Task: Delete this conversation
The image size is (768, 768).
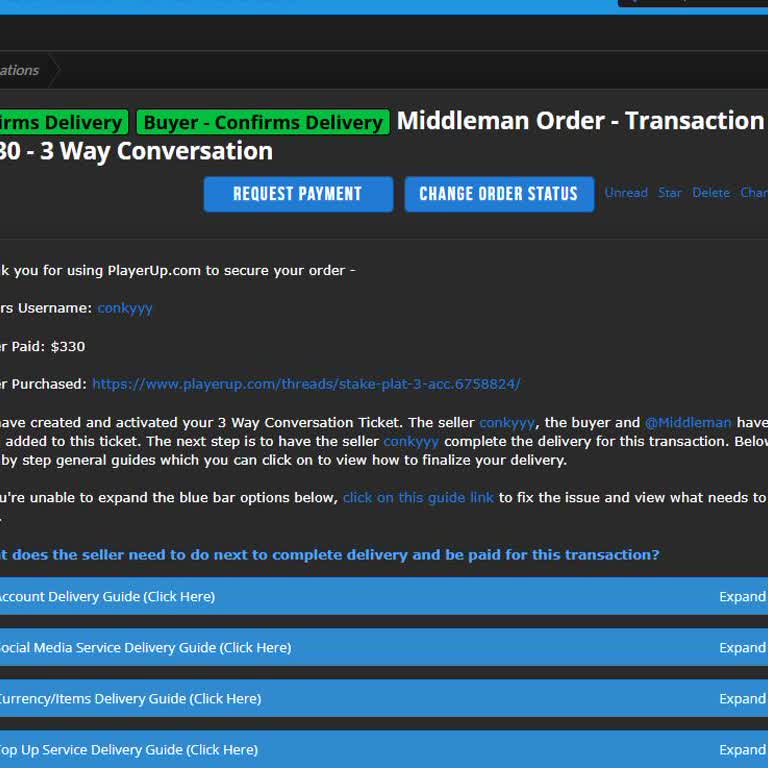Action: coord(711,192)
